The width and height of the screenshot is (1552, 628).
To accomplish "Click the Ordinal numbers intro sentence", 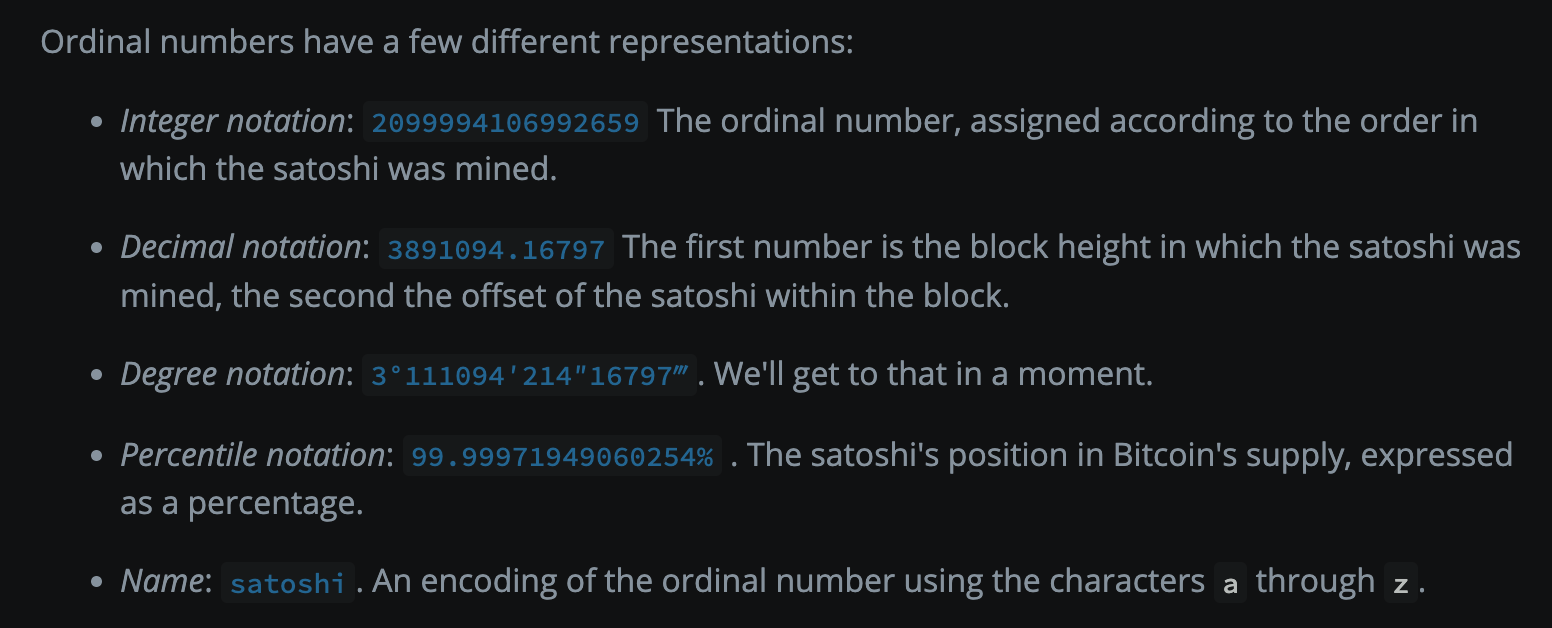I will click(447, 43).
